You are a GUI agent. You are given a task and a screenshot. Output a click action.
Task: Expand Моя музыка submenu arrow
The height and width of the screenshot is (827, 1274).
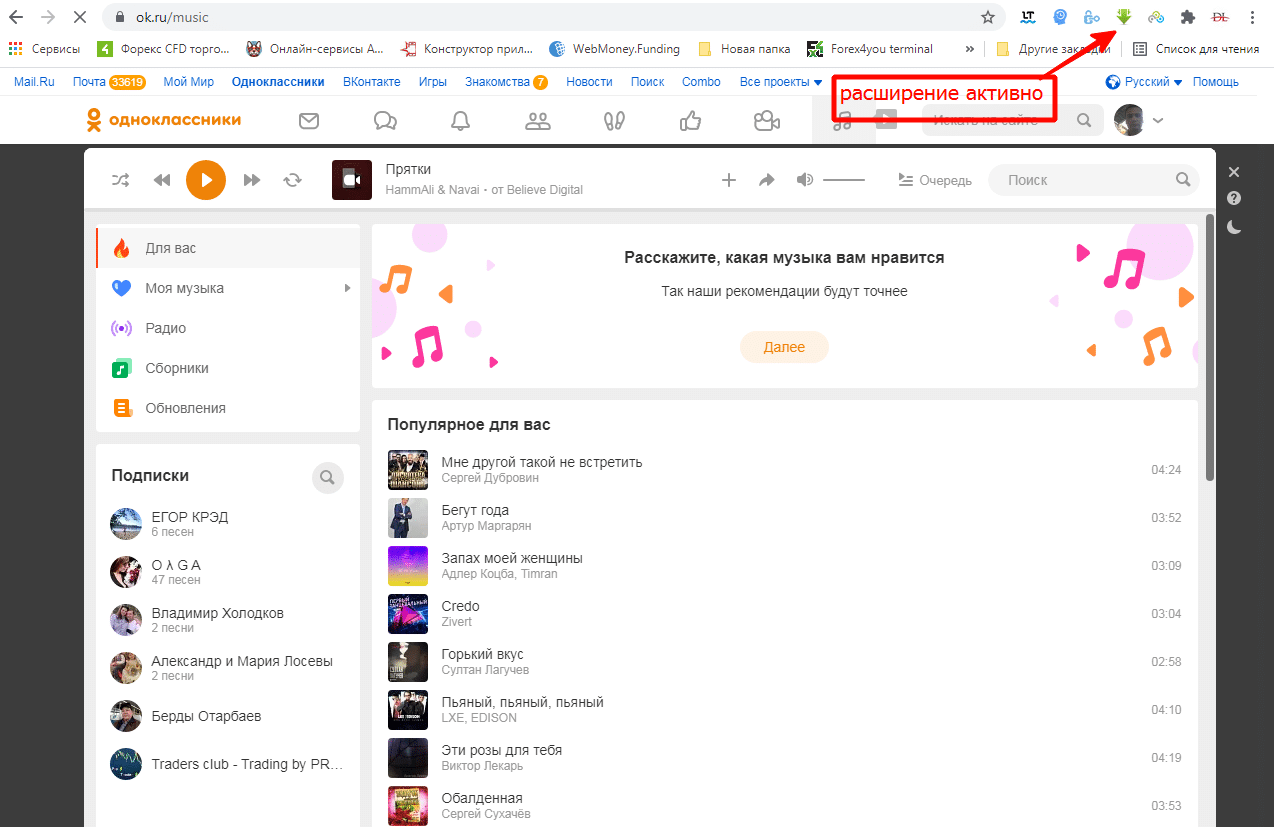[x=347, y=288]
